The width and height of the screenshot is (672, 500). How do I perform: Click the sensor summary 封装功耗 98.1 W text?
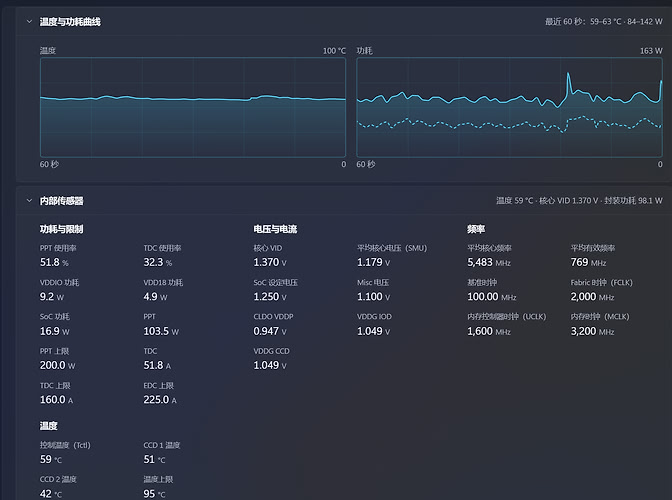[x=633, y=200]
